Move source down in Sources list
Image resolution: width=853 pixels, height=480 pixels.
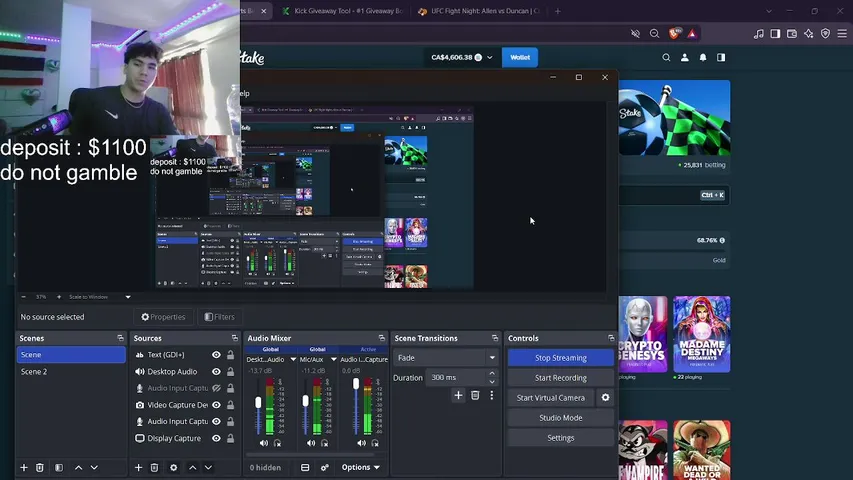[x=208, y=467]
